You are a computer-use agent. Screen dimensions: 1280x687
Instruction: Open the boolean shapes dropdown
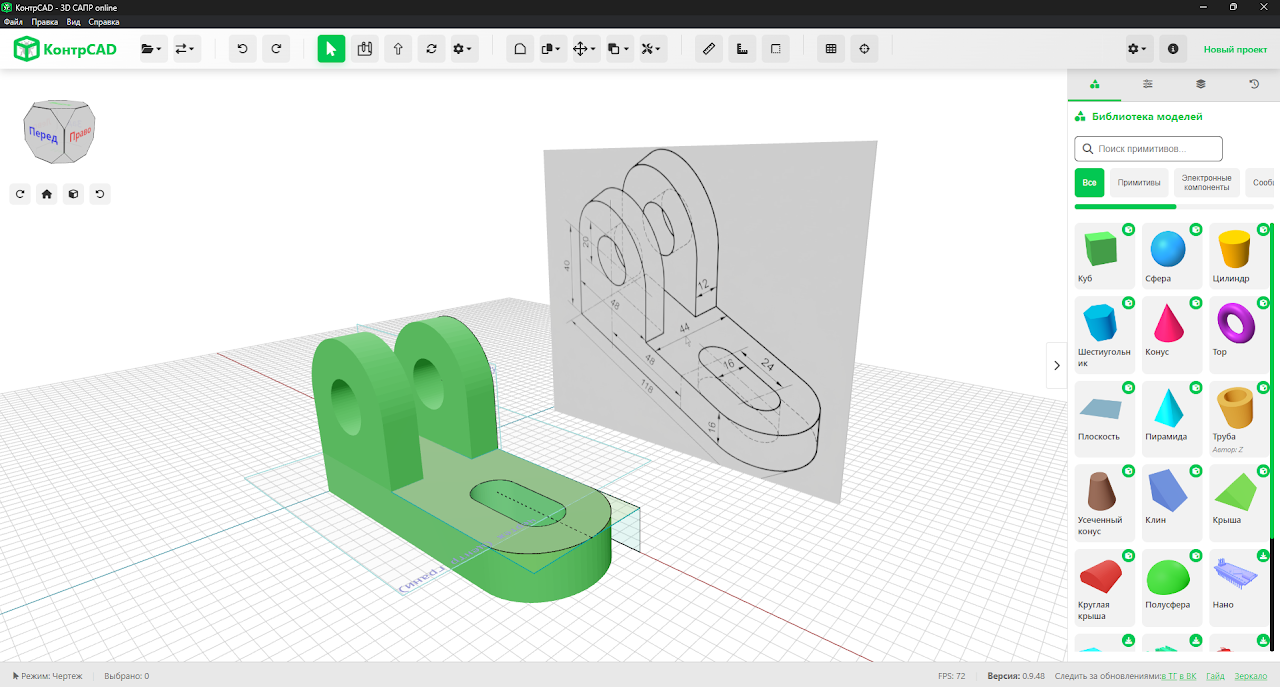[x=552, y=49]
